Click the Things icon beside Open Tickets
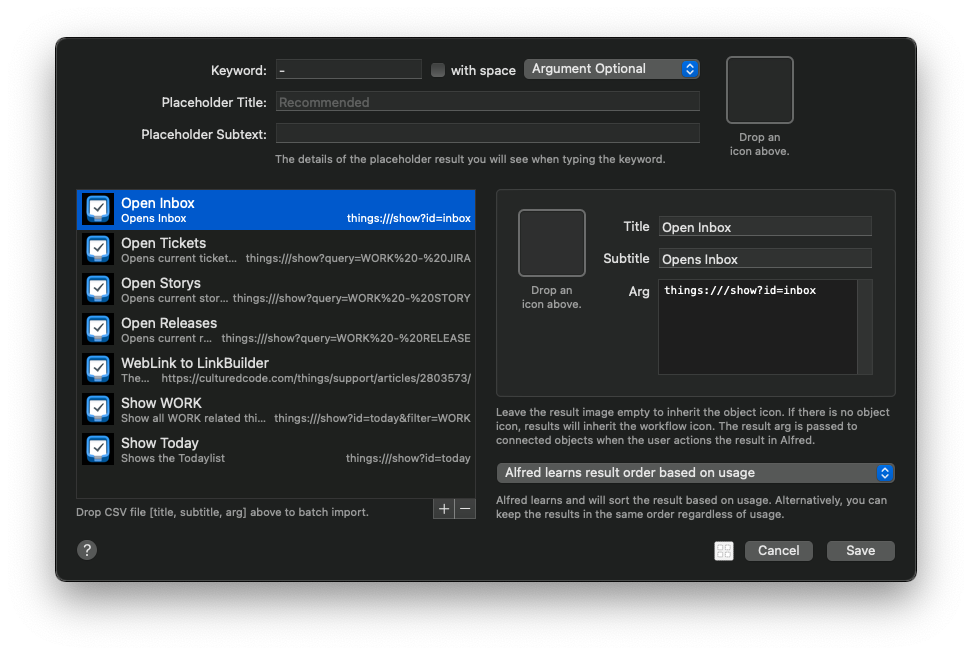This screenshot has width=972, height=655. tap(98, 249)
